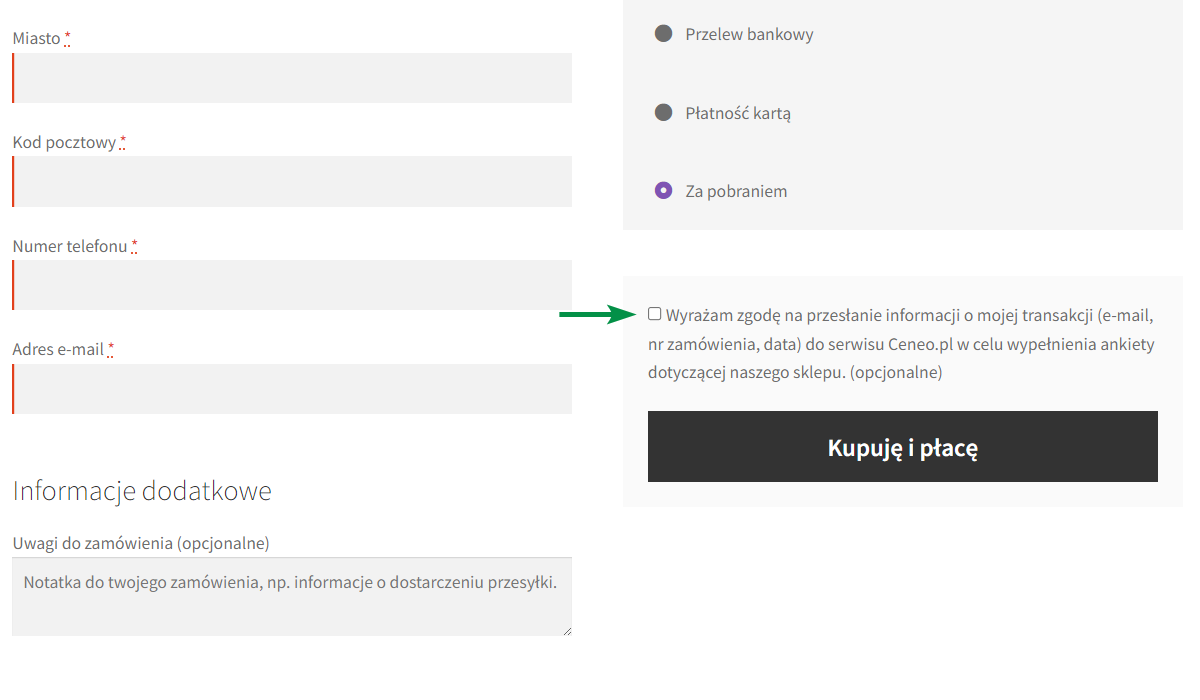
Task: Click the Kod pocztowy label text
Action: [64, 143]
